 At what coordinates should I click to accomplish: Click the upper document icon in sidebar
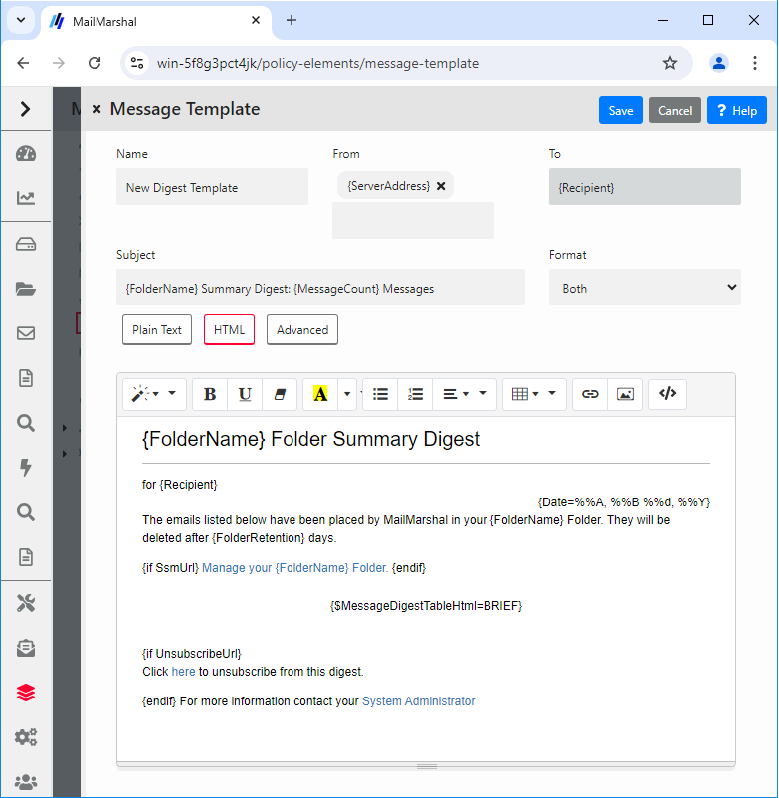(26, 378)
